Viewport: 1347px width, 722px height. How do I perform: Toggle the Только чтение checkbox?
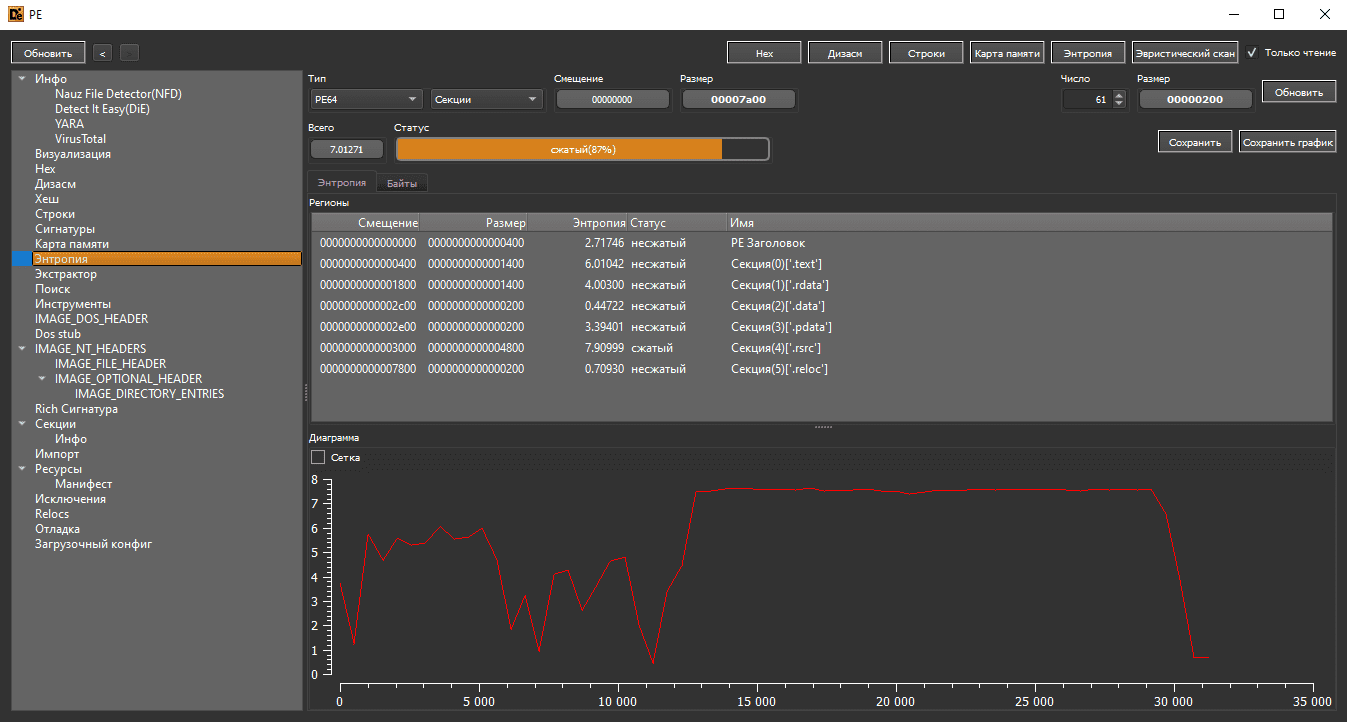[x=1252, y=53]
